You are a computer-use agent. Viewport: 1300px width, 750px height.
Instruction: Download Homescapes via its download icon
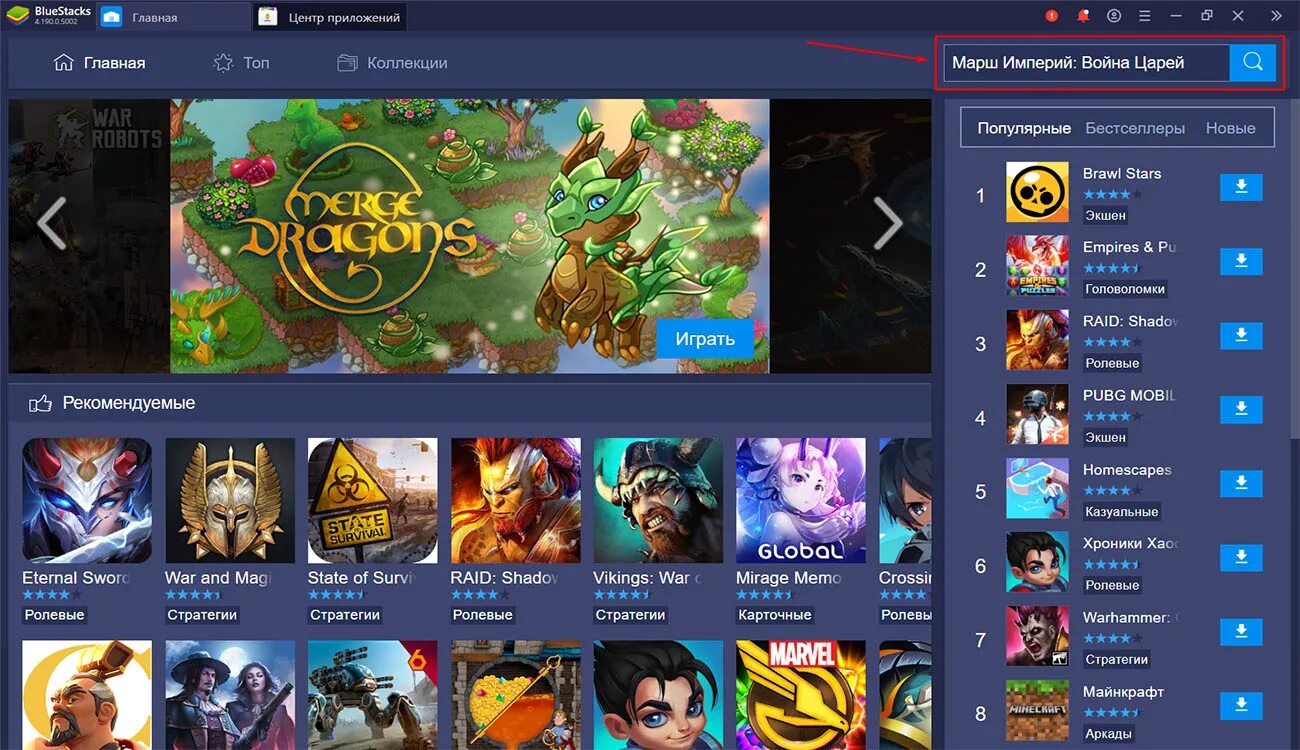coord(1241,483)
